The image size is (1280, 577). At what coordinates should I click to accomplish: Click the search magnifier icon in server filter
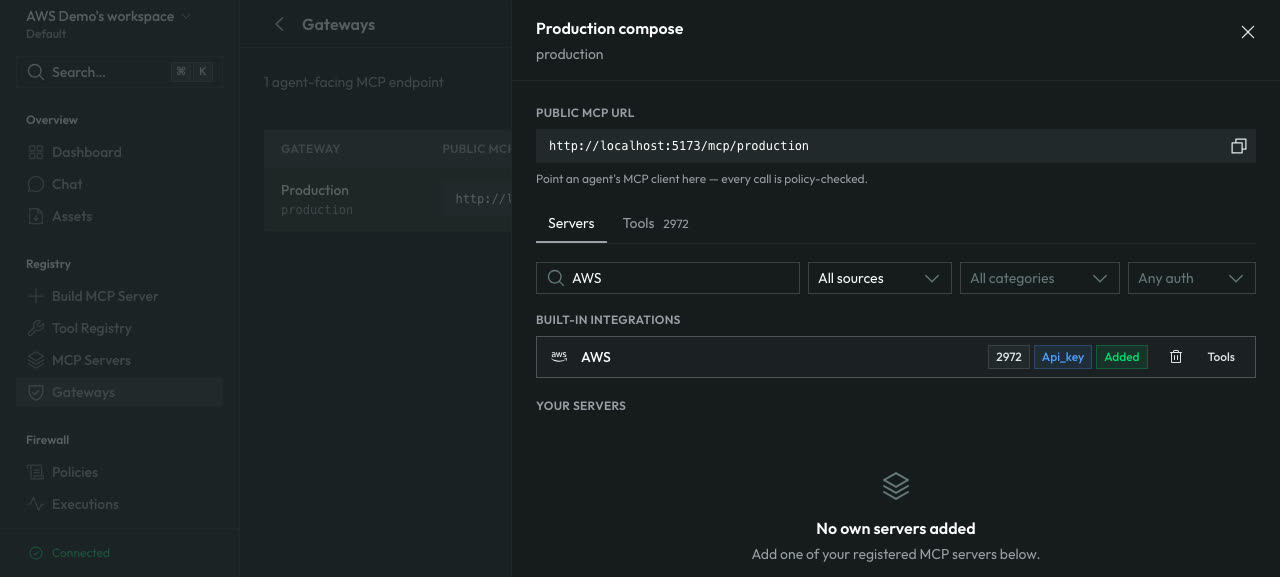[x=555, y=278]
